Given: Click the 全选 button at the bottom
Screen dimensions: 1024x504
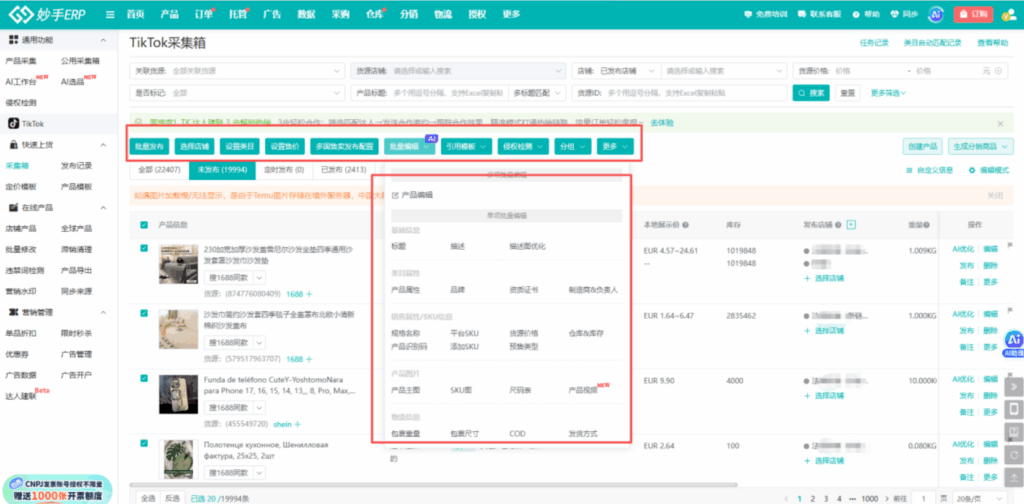Looking at the screenshot, I should tap(149, 498).
